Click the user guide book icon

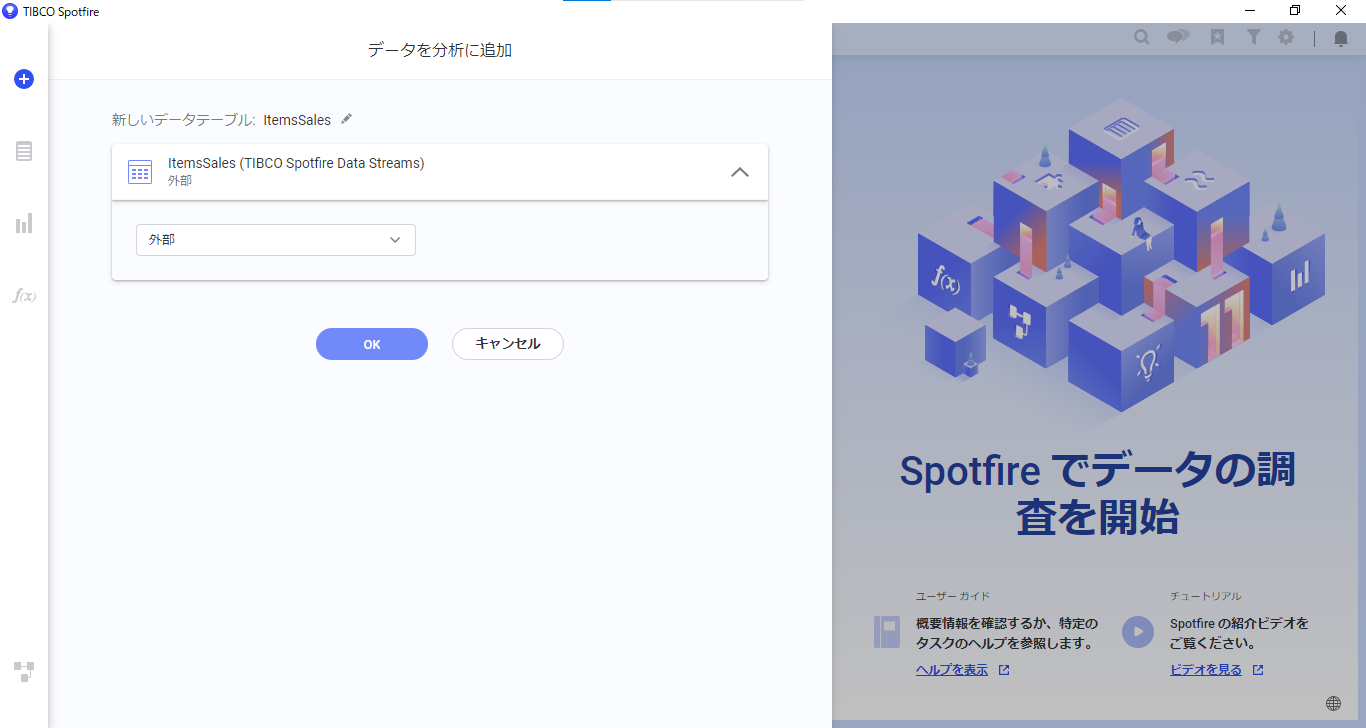coord(887,632)
